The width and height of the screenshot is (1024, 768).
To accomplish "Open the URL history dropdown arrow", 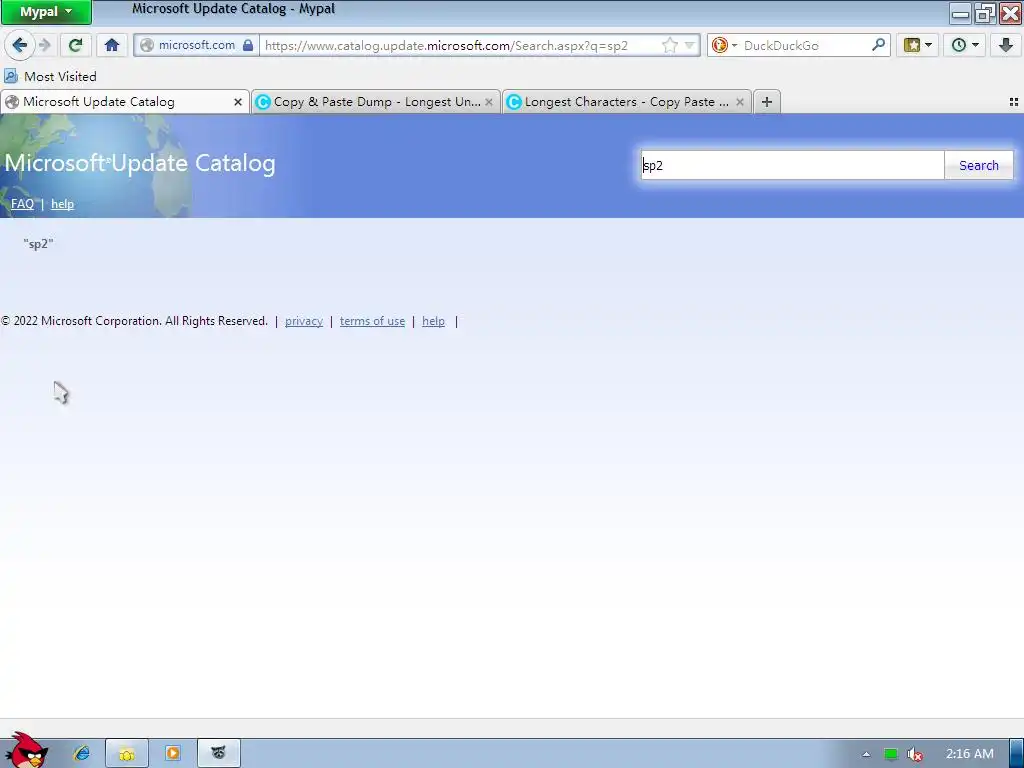I will (x=689, y=46).
